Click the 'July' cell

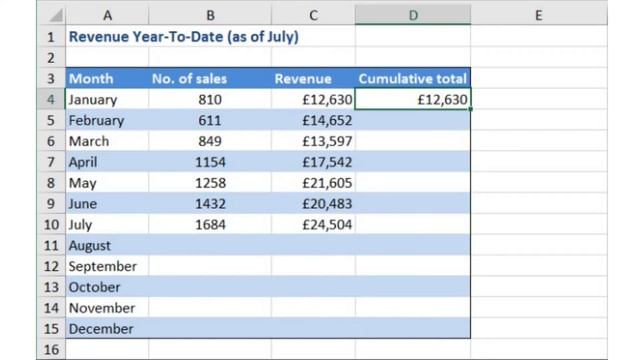(107, 224)
